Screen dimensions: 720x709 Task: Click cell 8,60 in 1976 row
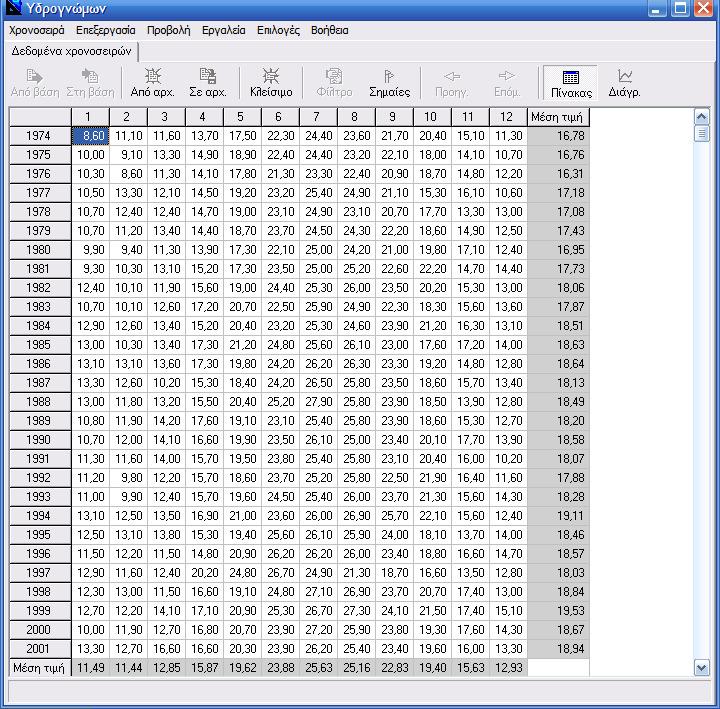coord(129,174)
